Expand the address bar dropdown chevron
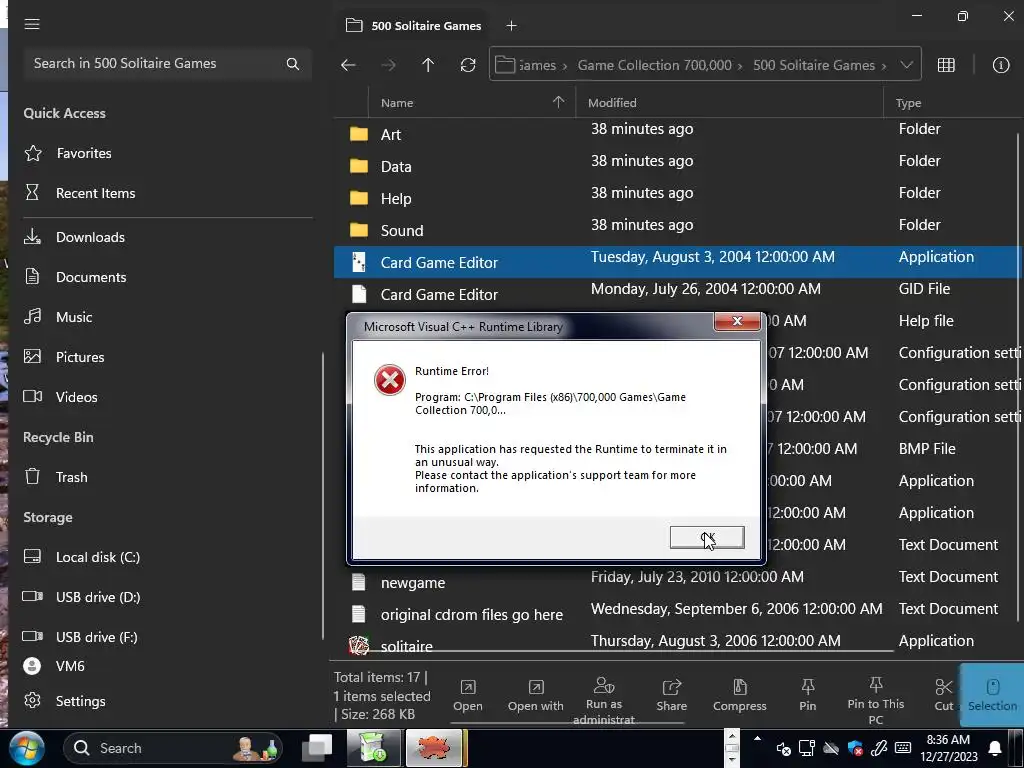Screen dimensions: 1024x768 coord(906,65)
